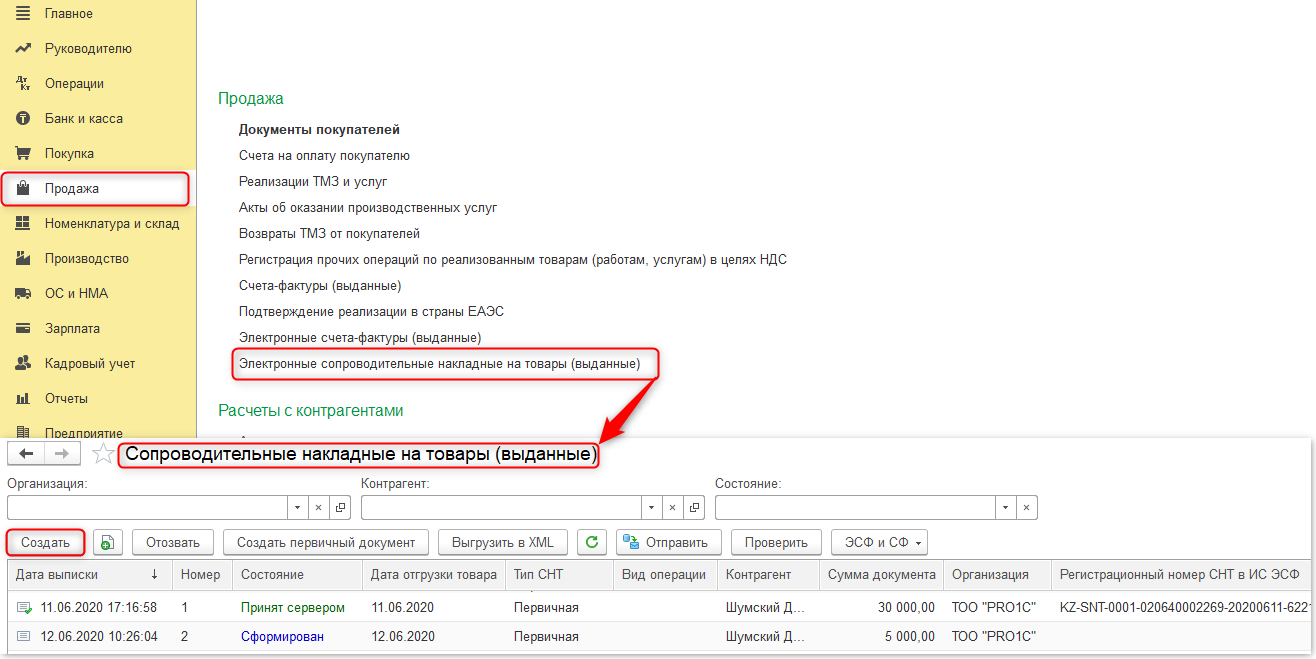
Task: Open Регистрация прочих операций в целях НДС
Action: [x=513, y=260]
